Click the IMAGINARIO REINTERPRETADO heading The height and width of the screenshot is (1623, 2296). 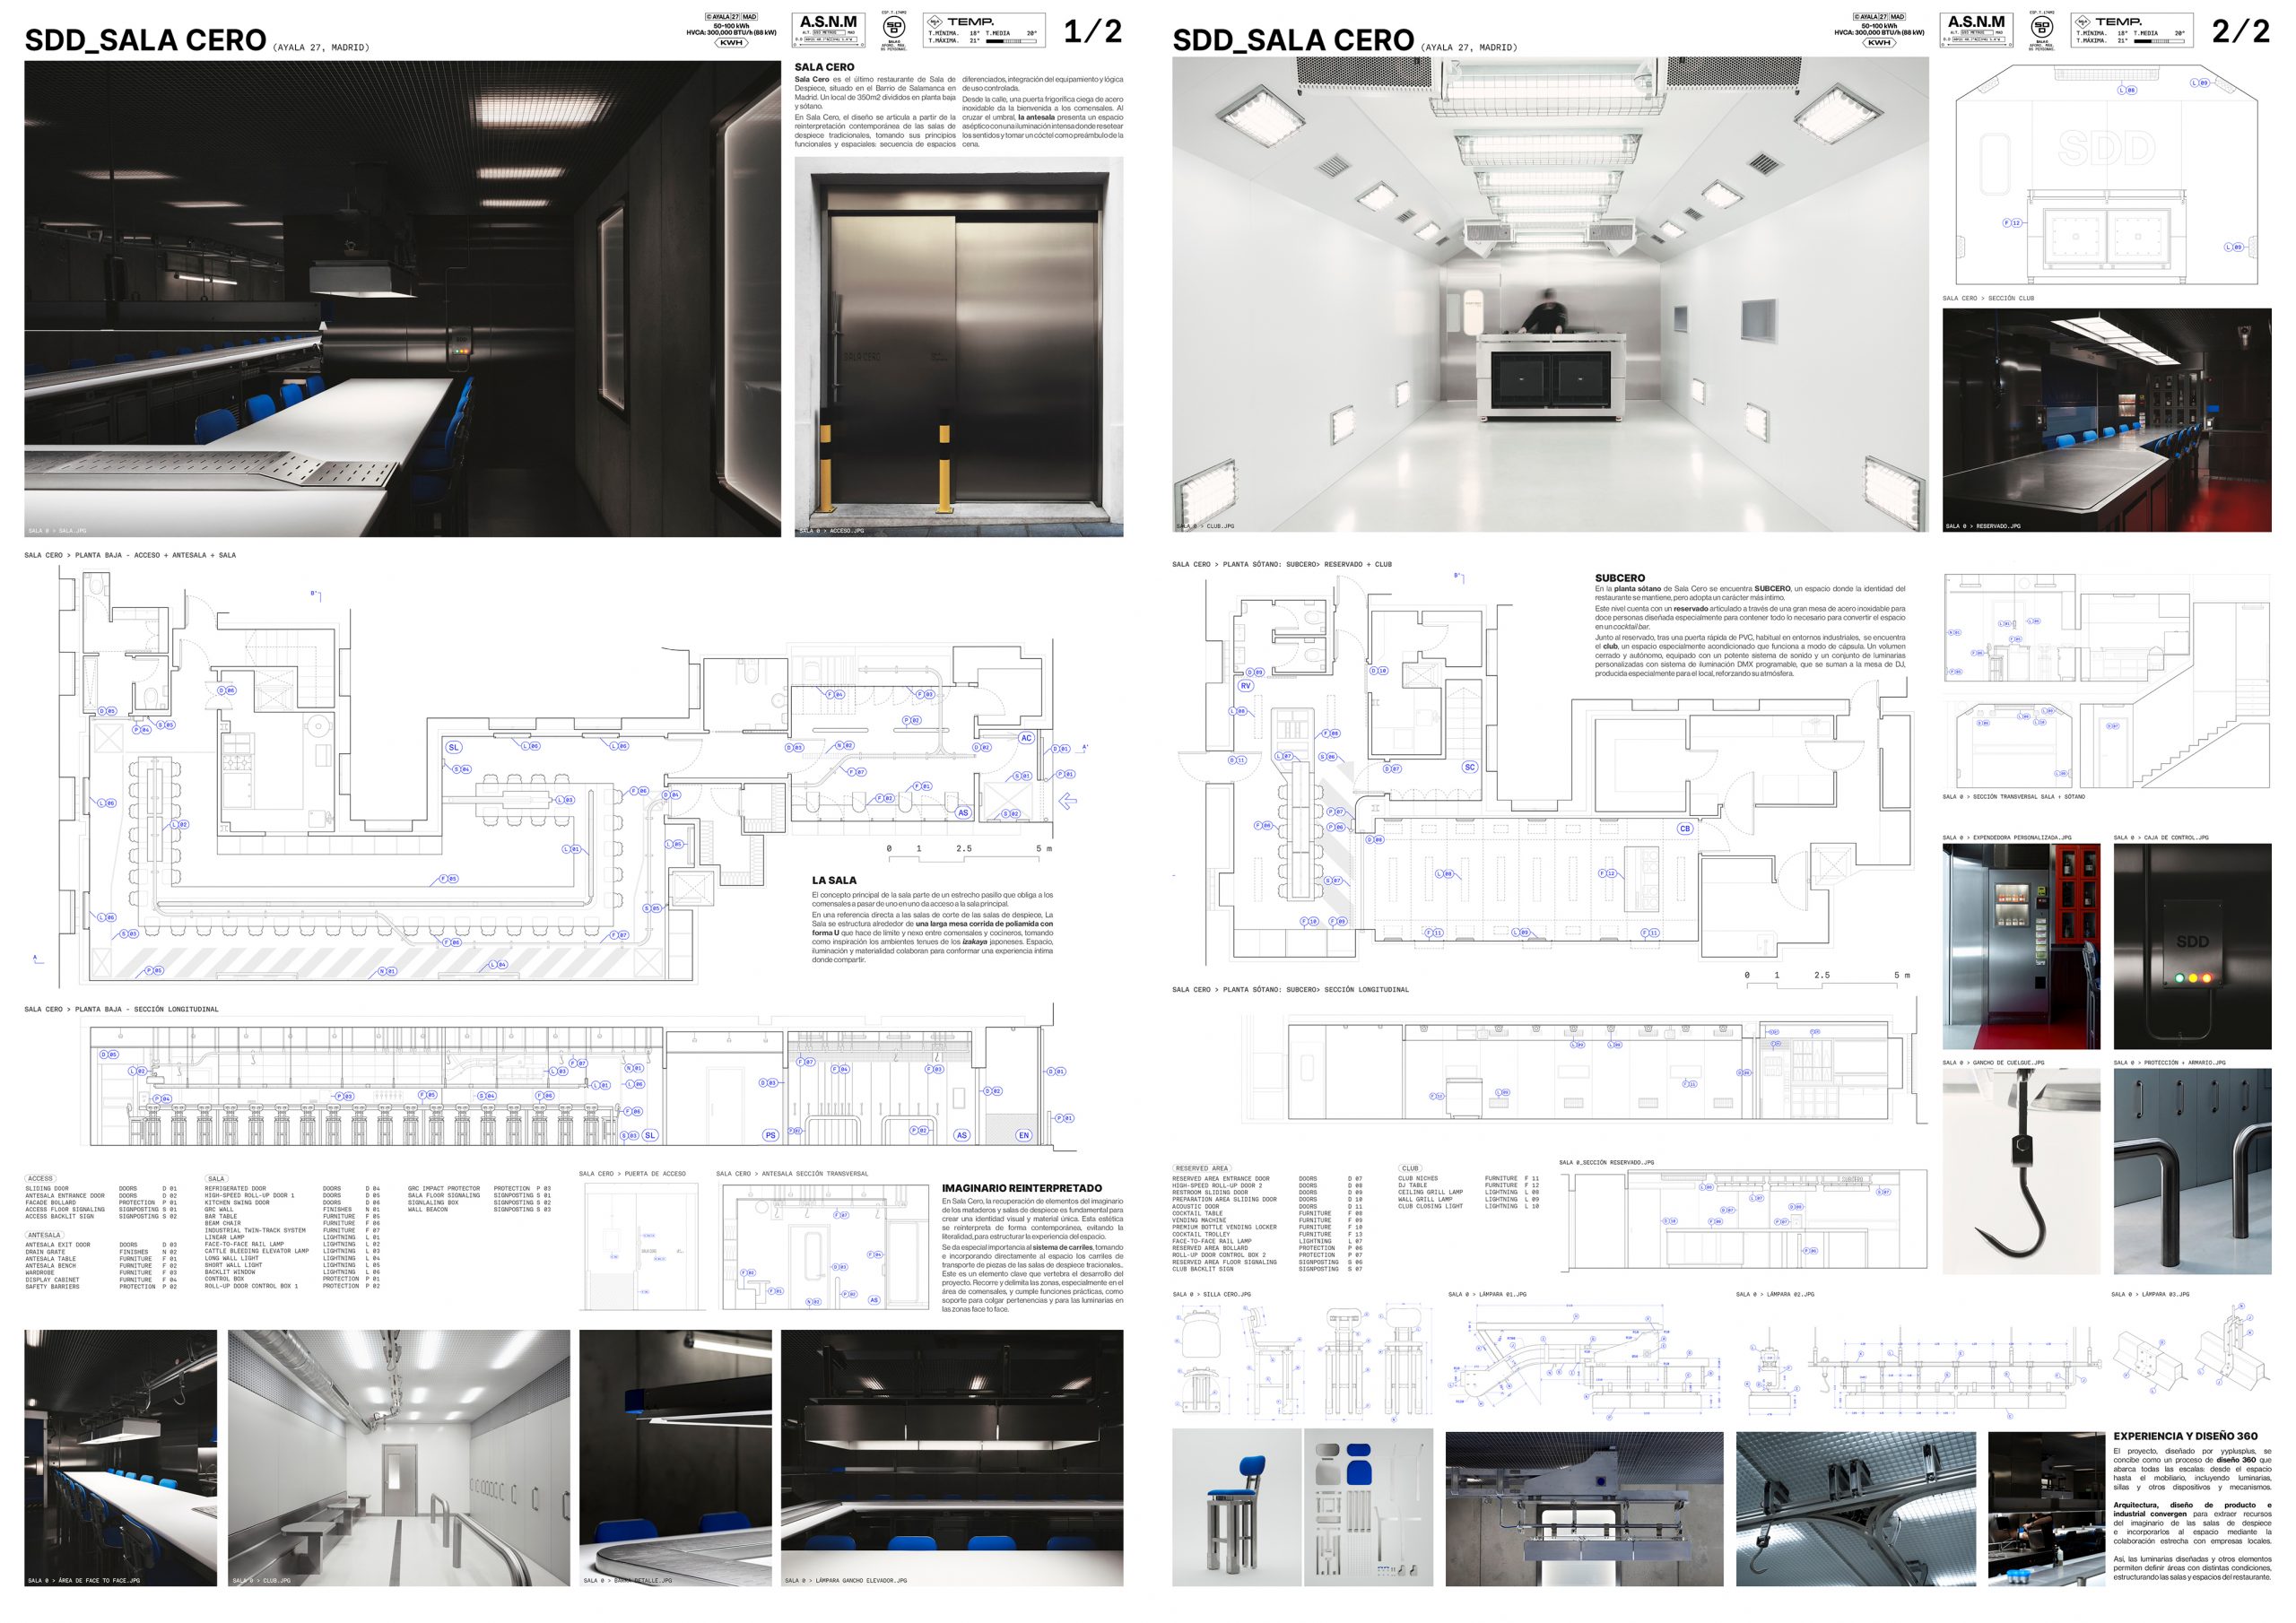1021,1188
